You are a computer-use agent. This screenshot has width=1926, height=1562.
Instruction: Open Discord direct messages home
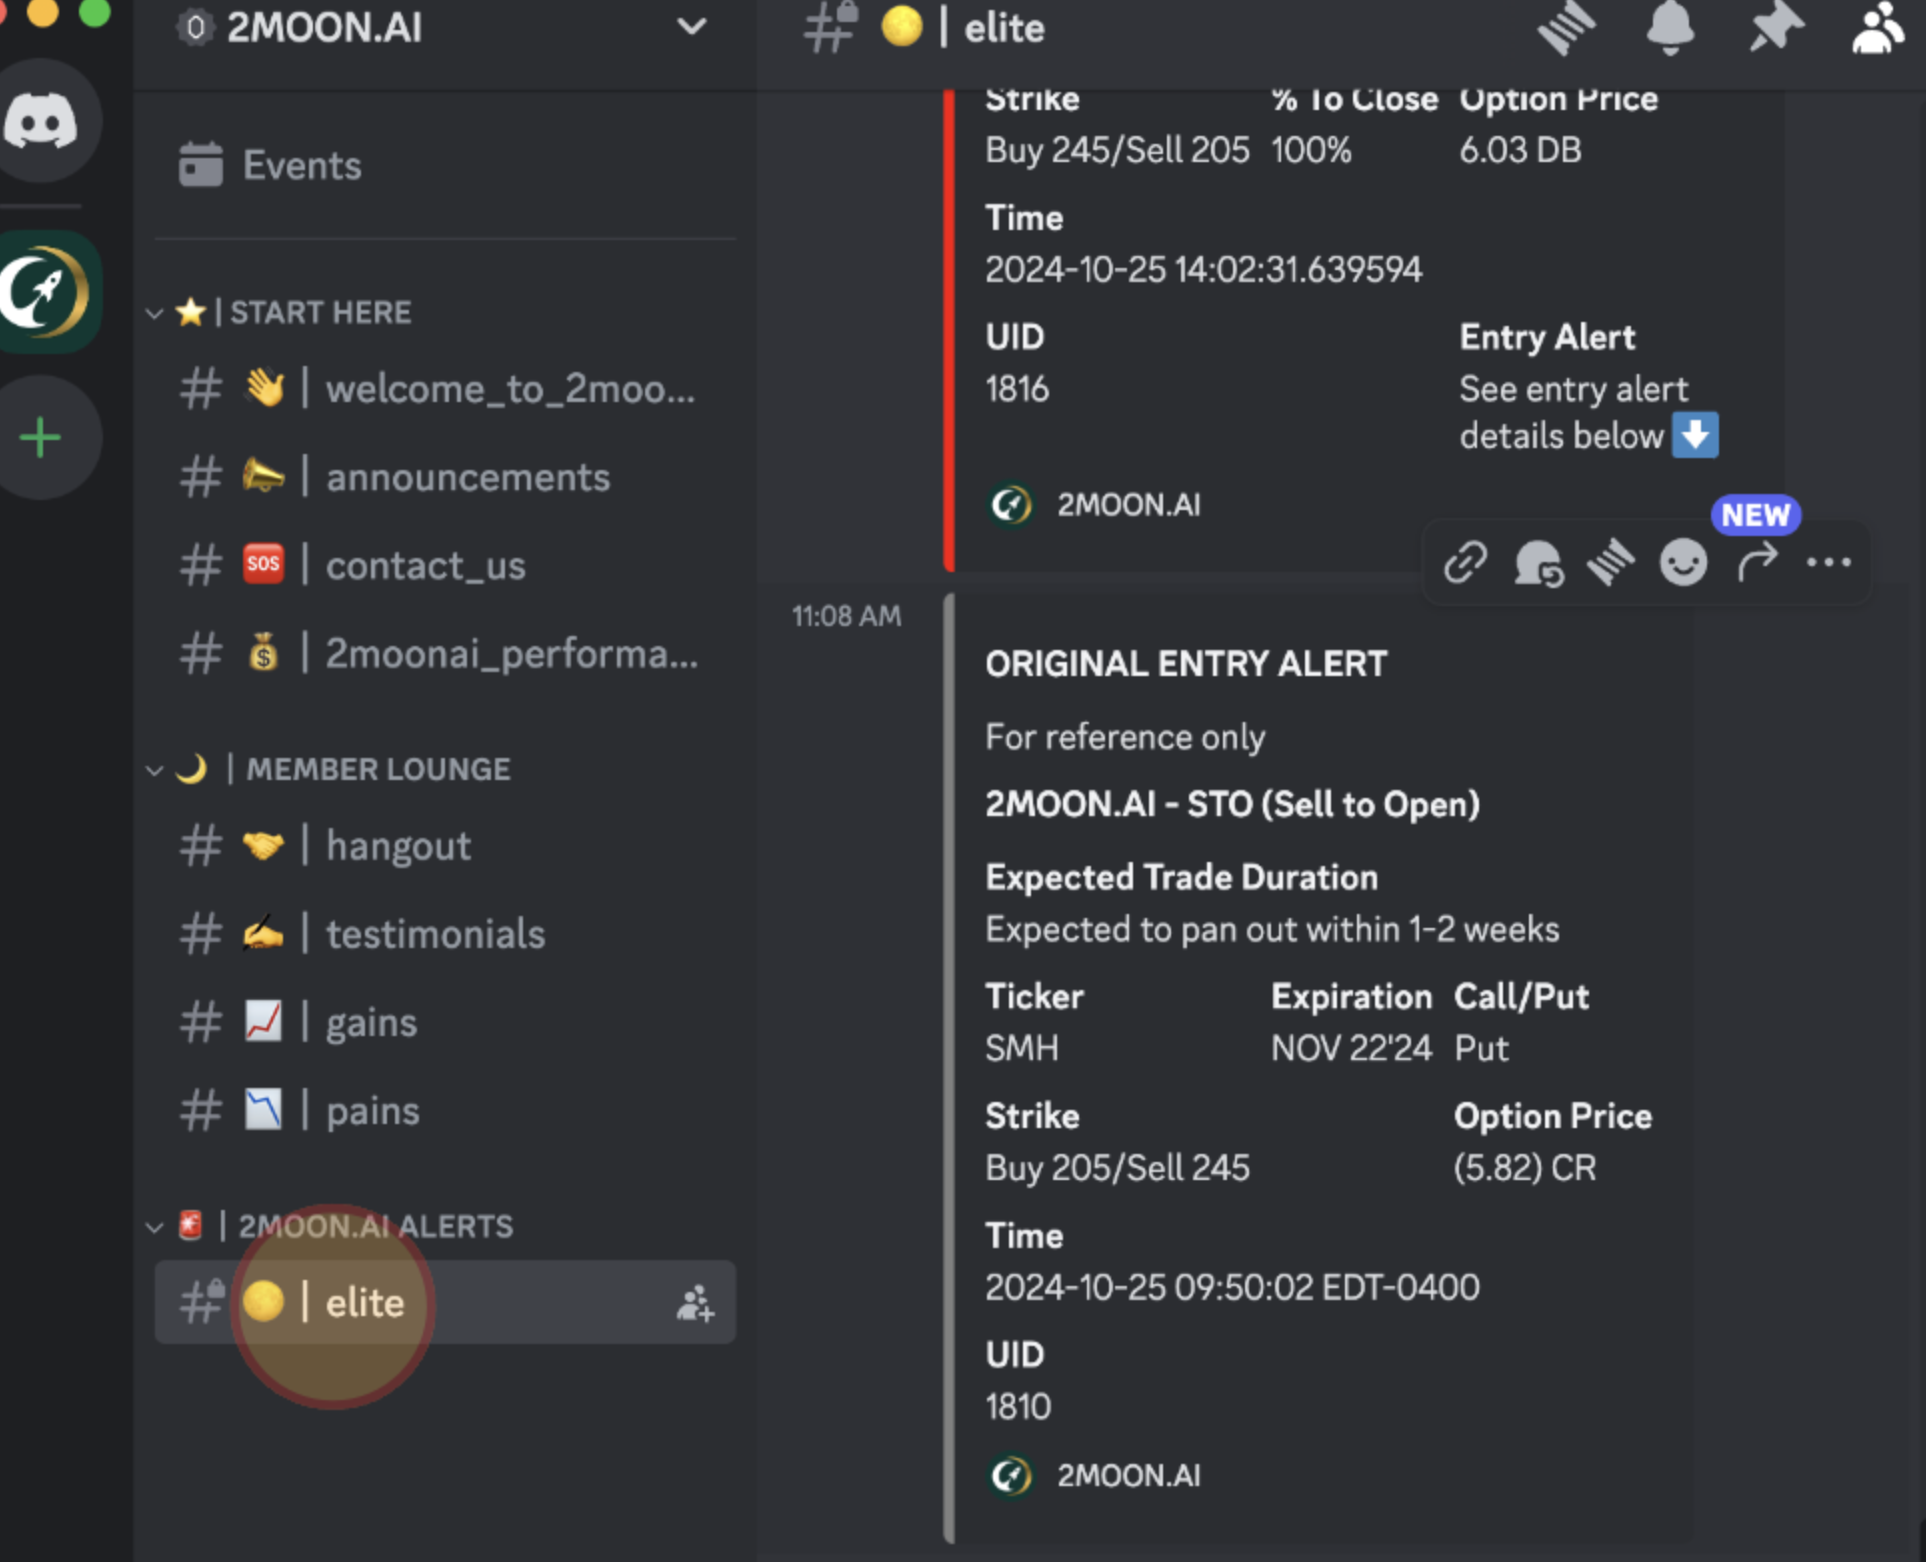click(42, 122)
